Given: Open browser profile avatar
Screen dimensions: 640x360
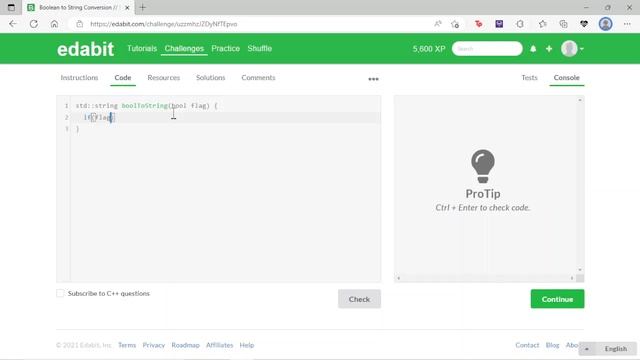Looking at the screenshot, I should (605, 24).
